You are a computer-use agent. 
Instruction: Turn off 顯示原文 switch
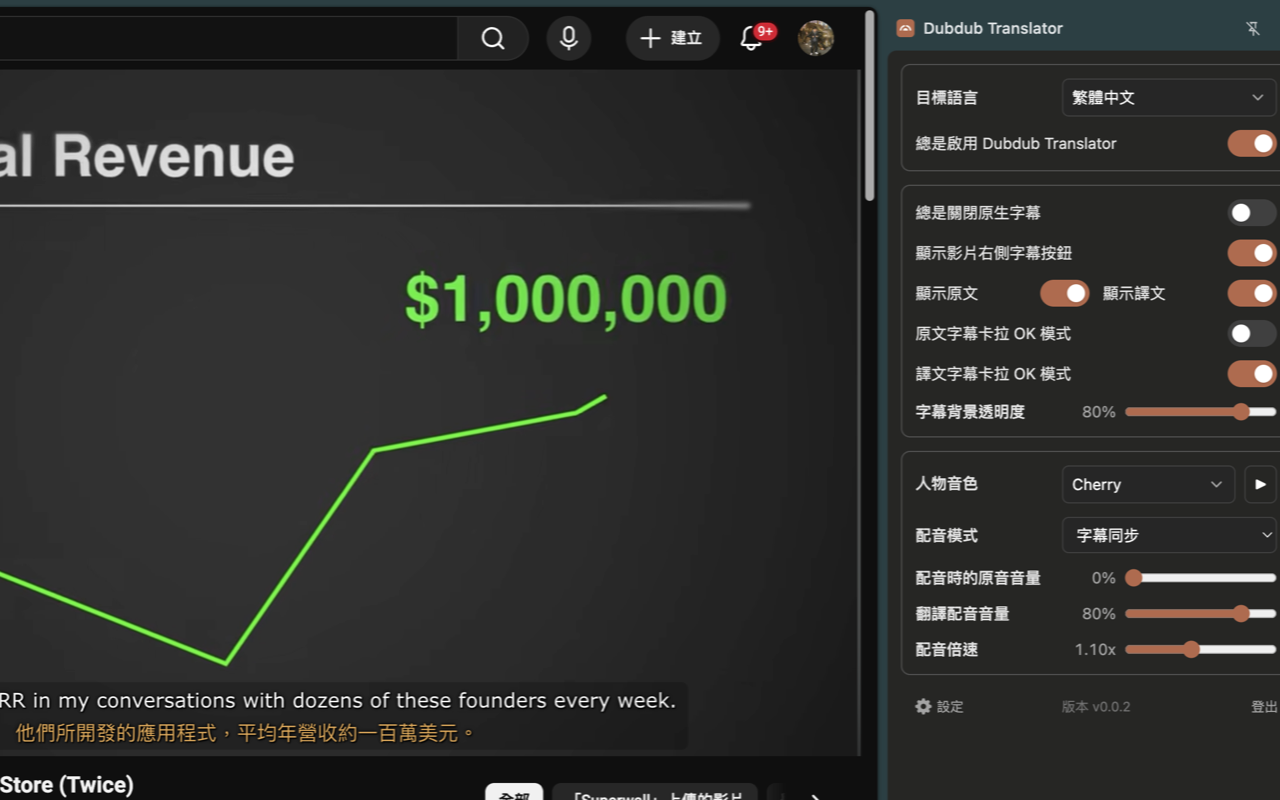(x=1065, y=293)
